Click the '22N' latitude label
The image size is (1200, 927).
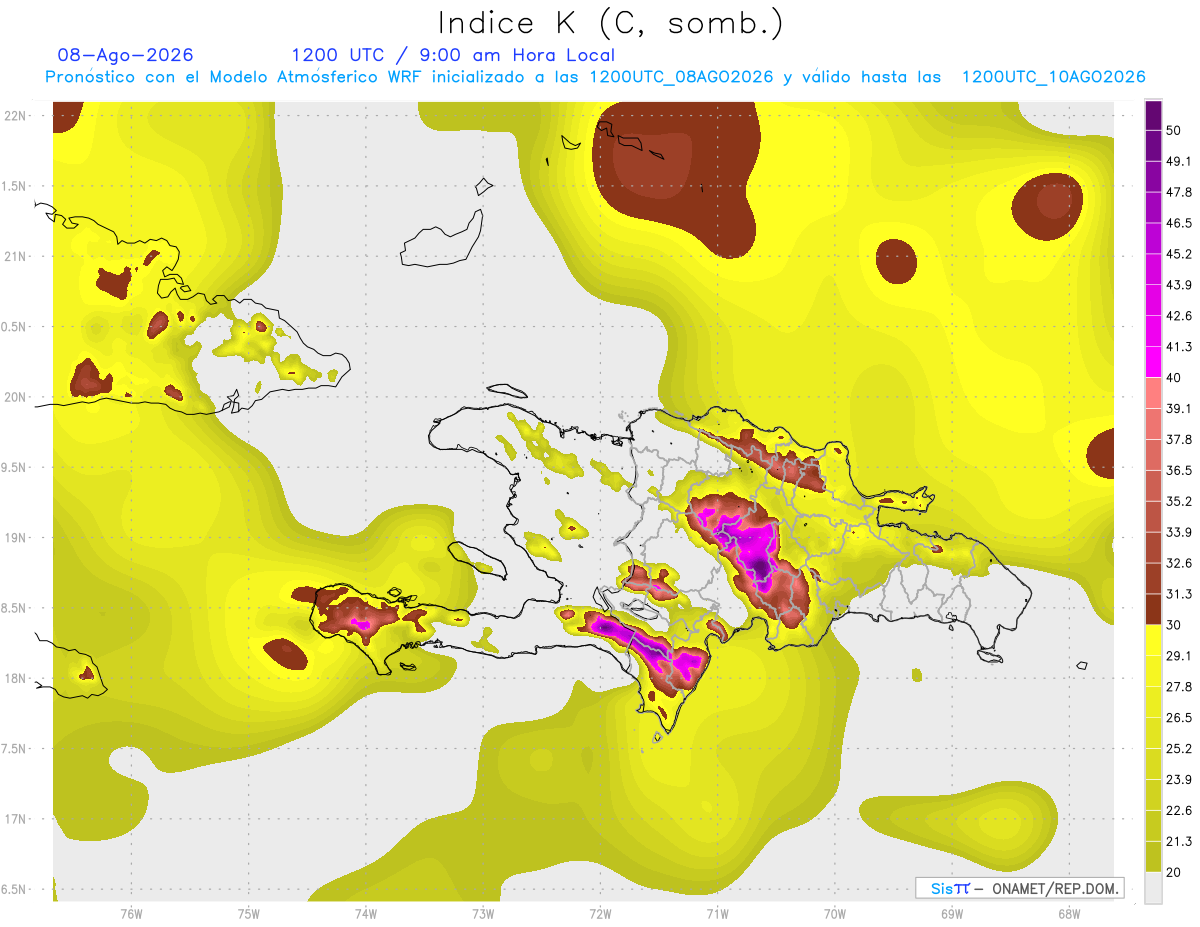tap(16, 115)
